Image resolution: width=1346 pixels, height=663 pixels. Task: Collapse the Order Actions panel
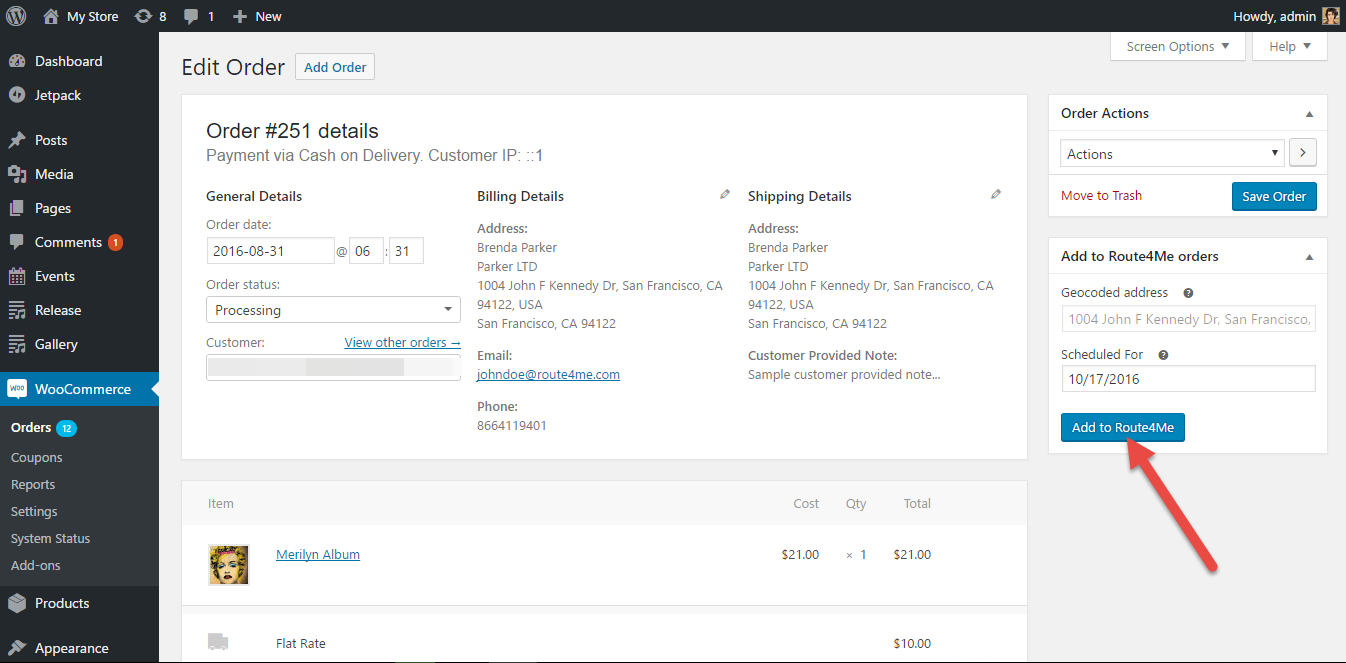point(1310,114)
